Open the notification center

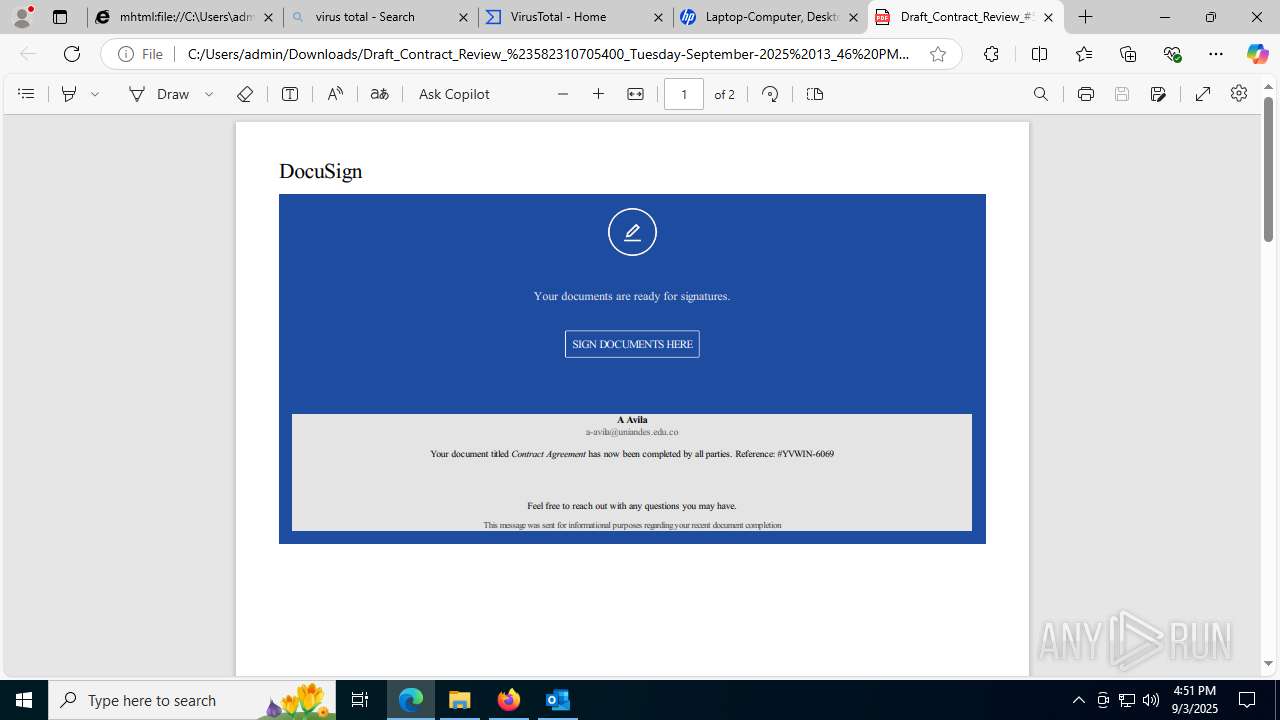1247,700
